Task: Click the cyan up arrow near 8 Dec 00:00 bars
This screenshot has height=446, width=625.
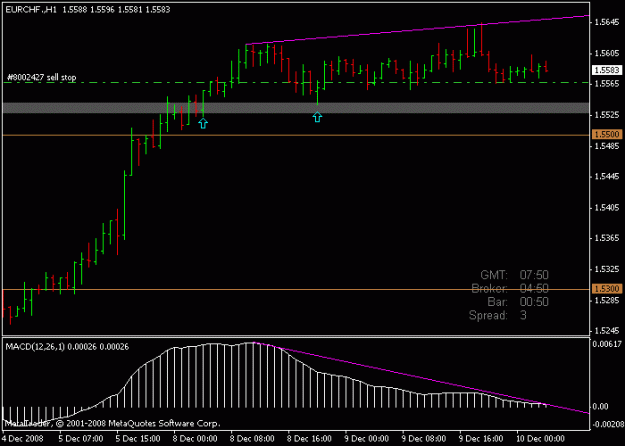Action: [x=203, y=124]
